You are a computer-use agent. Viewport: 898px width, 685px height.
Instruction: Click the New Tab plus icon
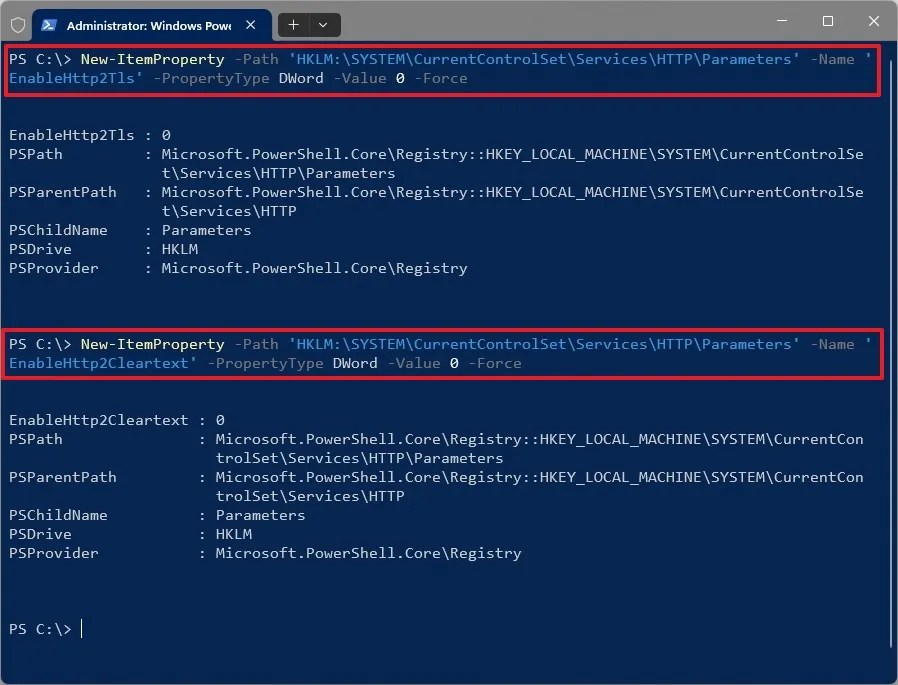pos(293,24)
